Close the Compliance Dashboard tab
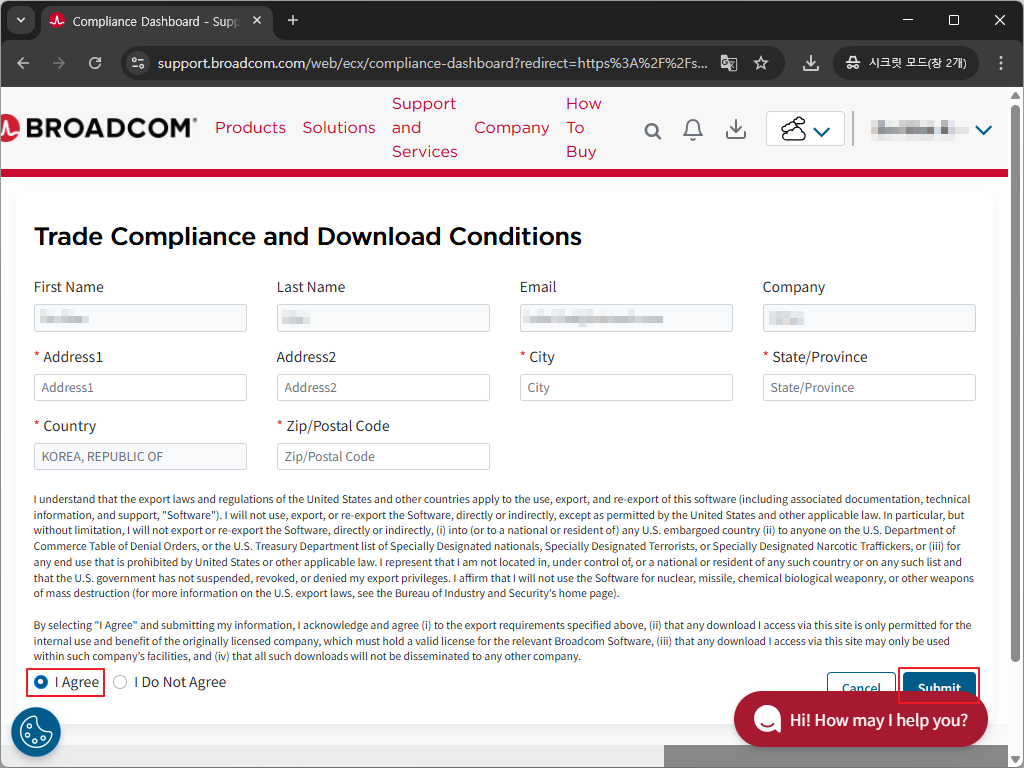Screen dimensions: 1024x768 tap(257, 20)
